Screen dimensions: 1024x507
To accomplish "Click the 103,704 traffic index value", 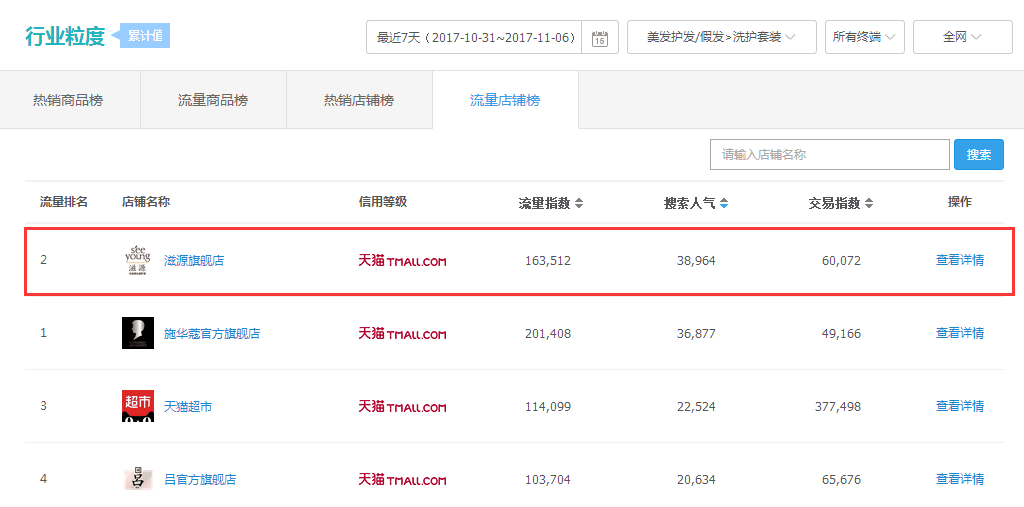I will 548,480.
